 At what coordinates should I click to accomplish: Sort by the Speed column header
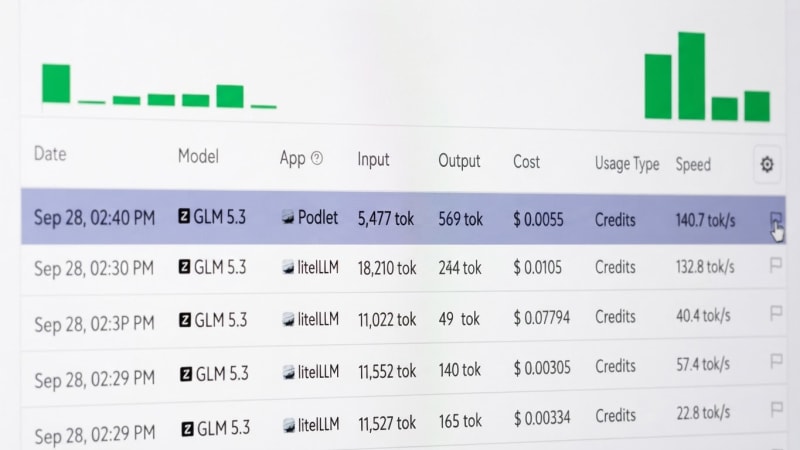pyautogui.click(x=693, y=164)
